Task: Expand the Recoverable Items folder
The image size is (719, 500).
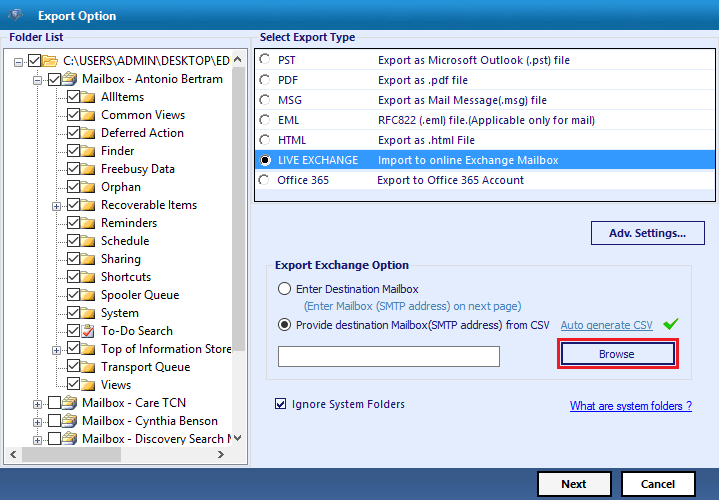Action: (56, 206)
